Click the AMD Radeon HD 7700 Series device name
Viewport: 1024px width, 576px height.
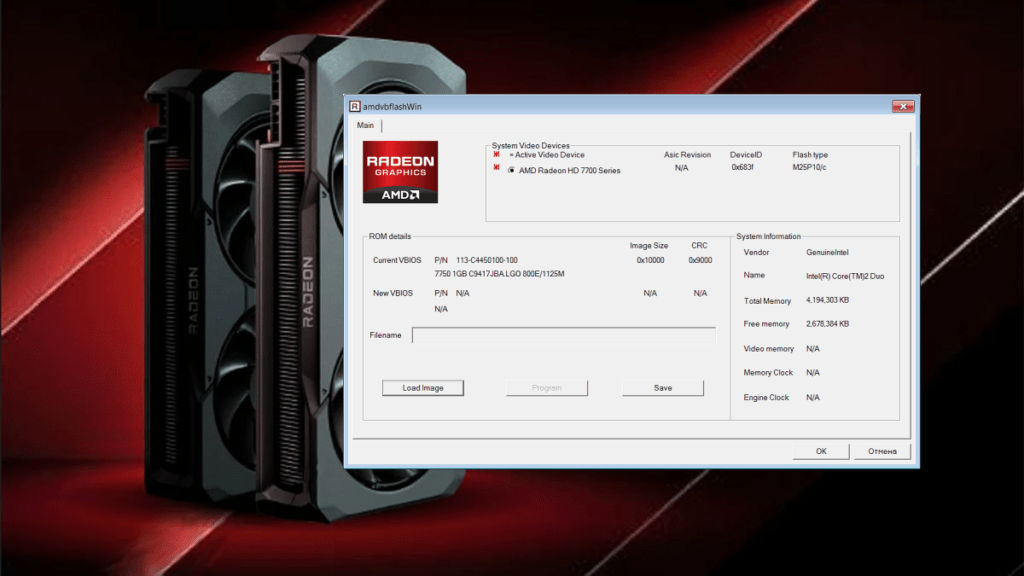tap(569, 170)
